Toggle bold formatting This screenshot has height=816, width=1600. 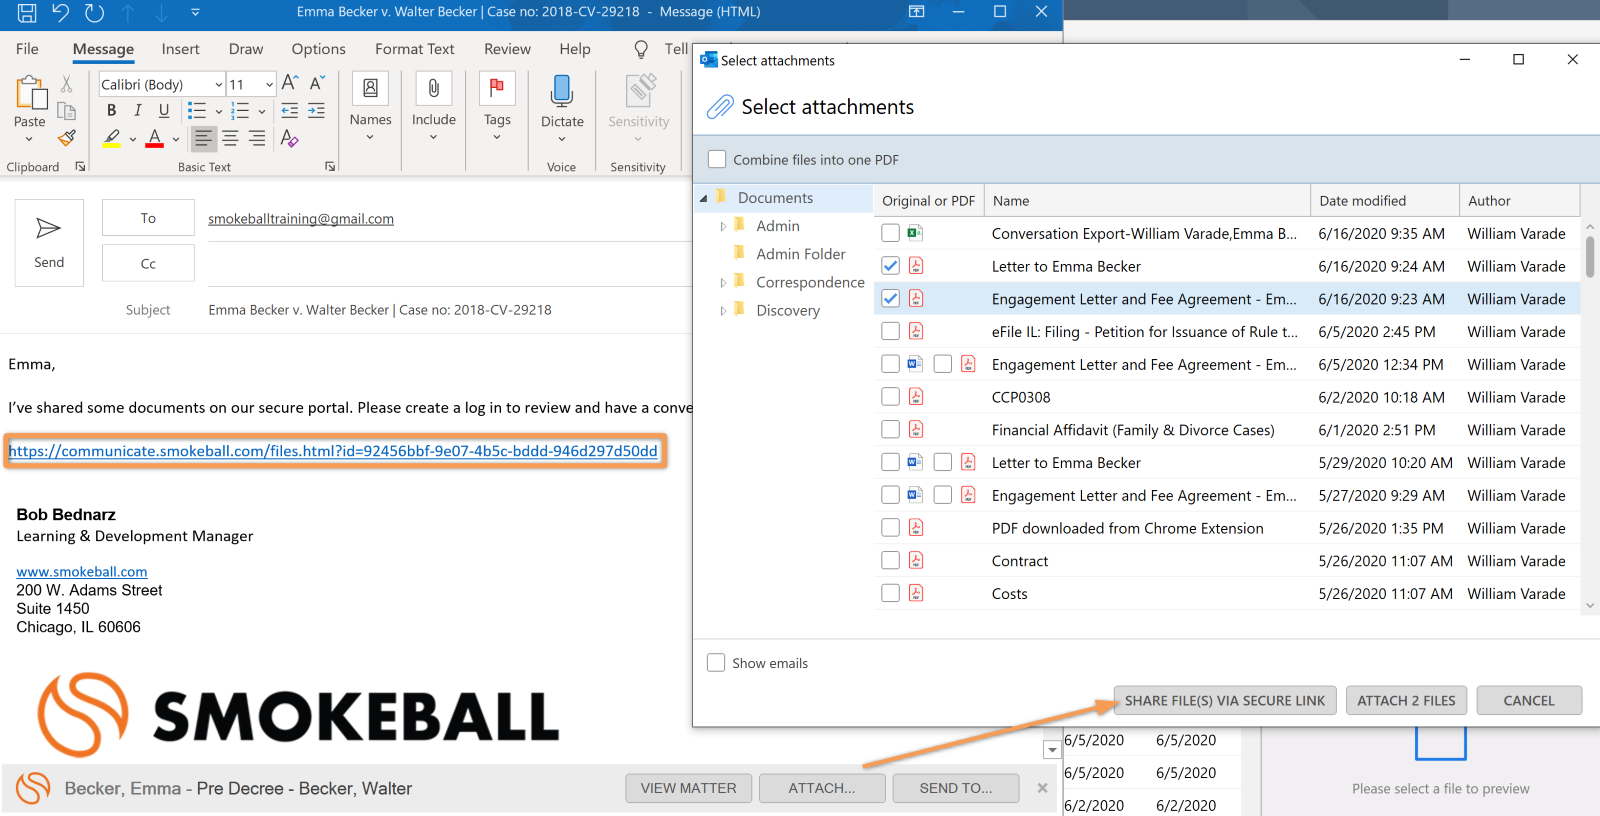[111, 111]
